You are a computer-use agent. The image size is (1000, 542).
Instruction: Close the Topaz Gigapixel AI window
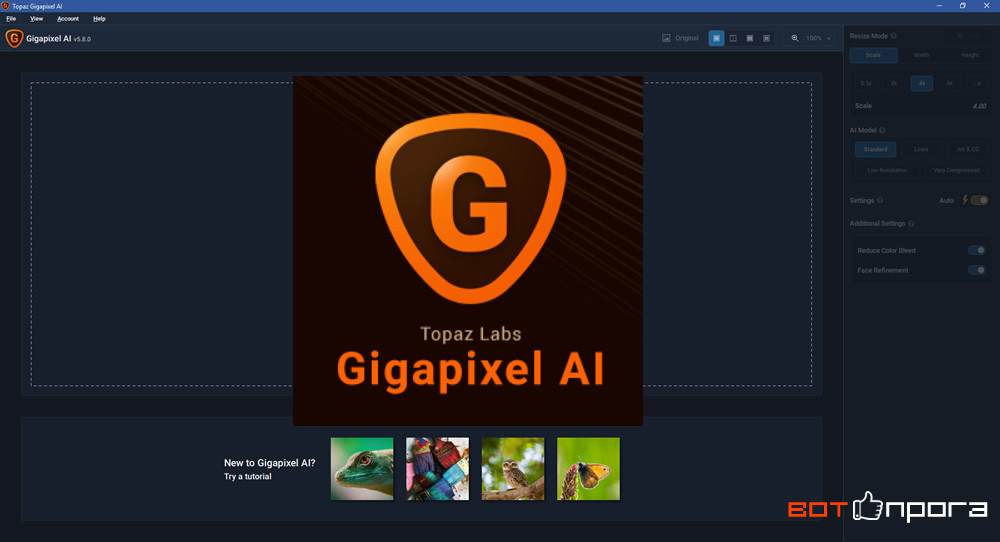[x=986, y=6]
